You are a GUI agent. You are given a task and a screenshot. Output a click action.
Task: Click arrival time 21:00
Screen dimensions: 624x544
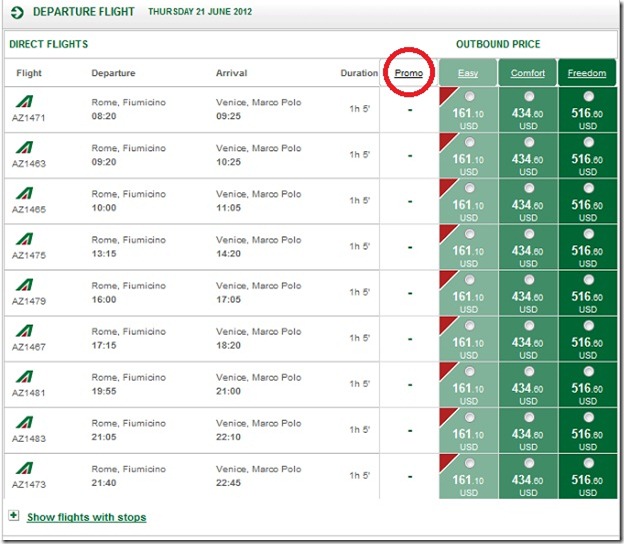[228, 391]
